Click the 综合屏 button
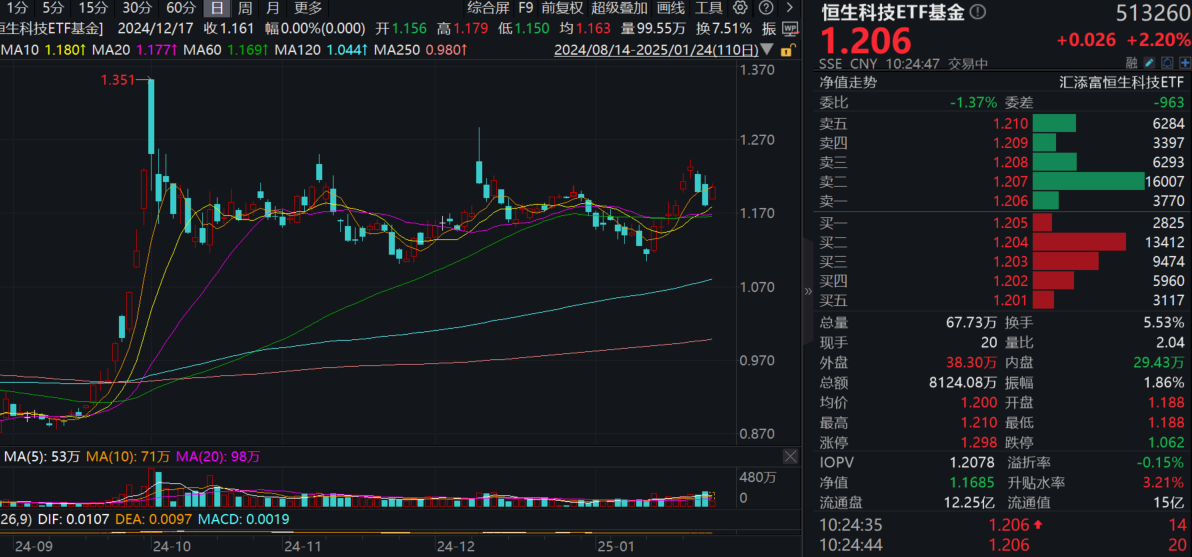The image size is (1192, 557). coord(488,8)
